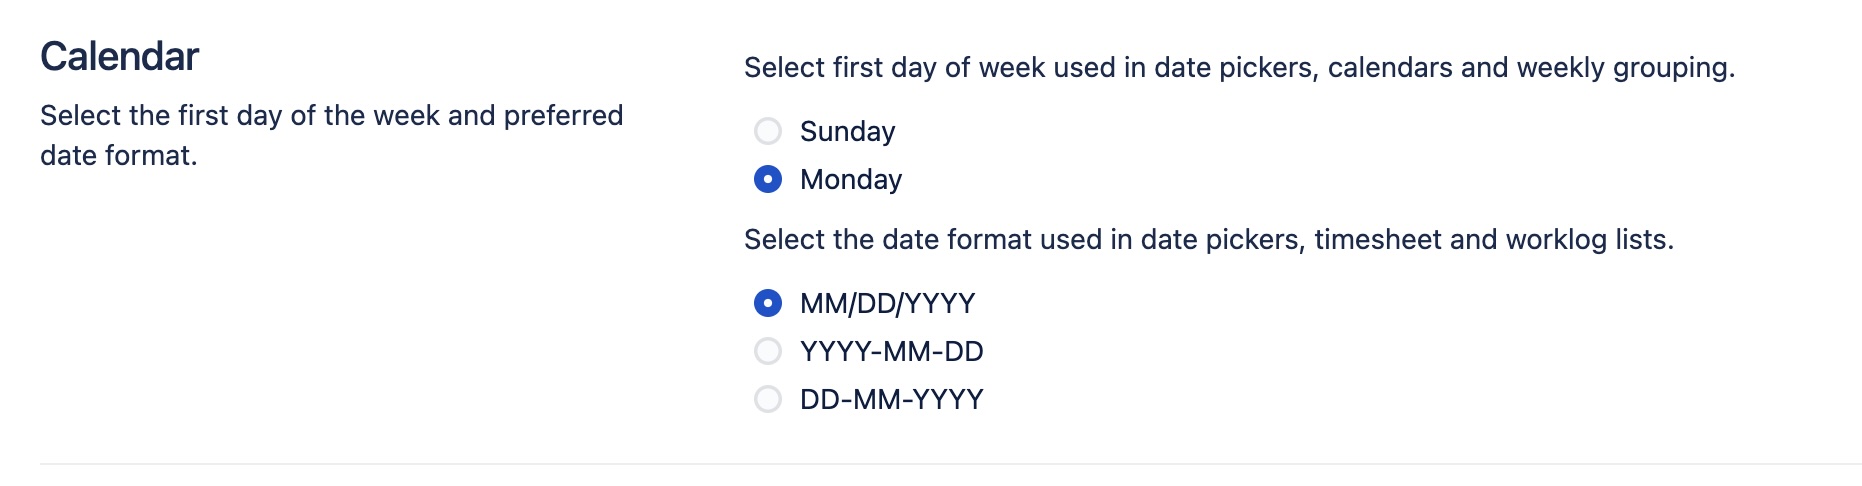Click the "MM/DD/YYYY" format label text
Screen dimensions: 1862x486
887,303
